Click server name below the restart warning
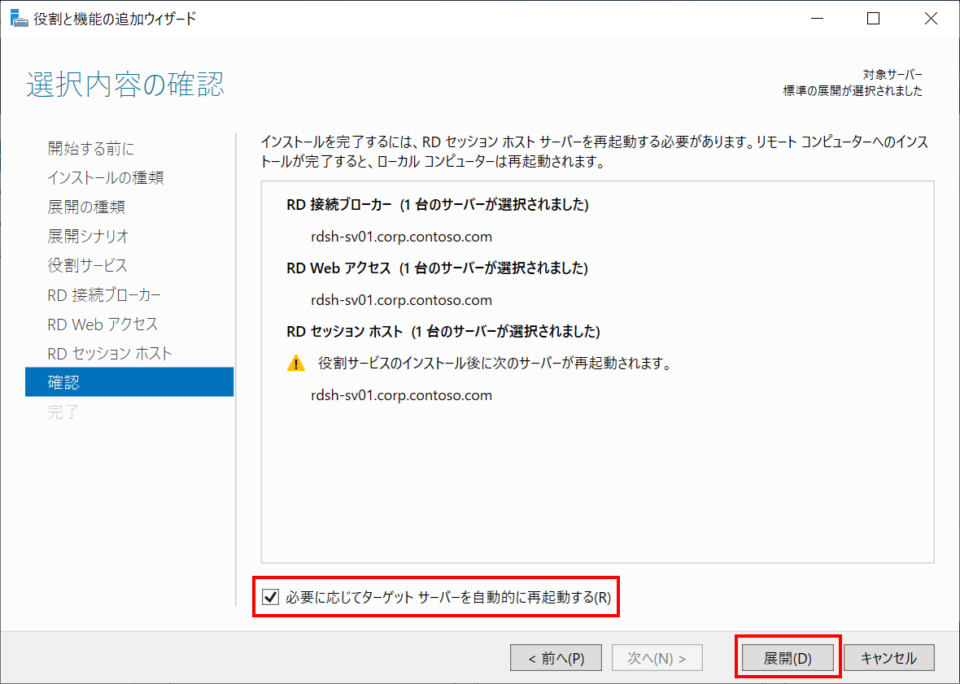The height and width of the screenshot is (684, 960). click(x=402, y=395)
